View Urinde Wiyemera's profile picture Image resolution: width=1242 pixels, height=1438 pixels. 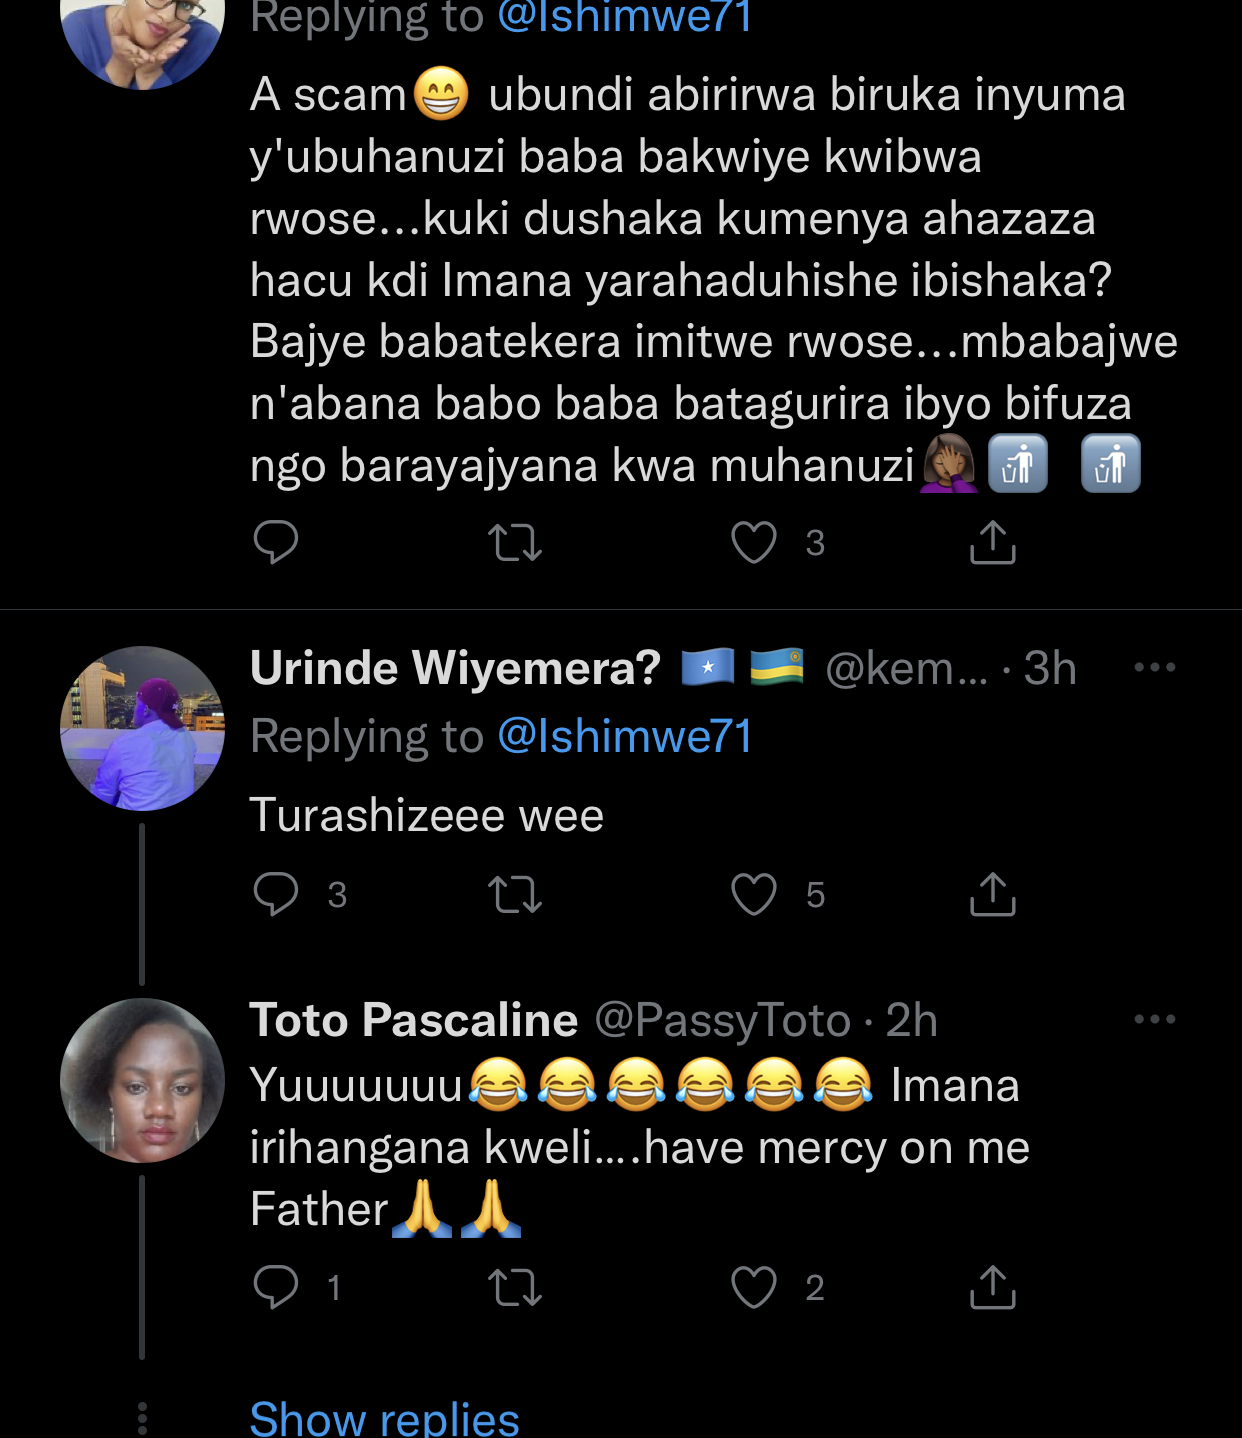tap(142, 728)
